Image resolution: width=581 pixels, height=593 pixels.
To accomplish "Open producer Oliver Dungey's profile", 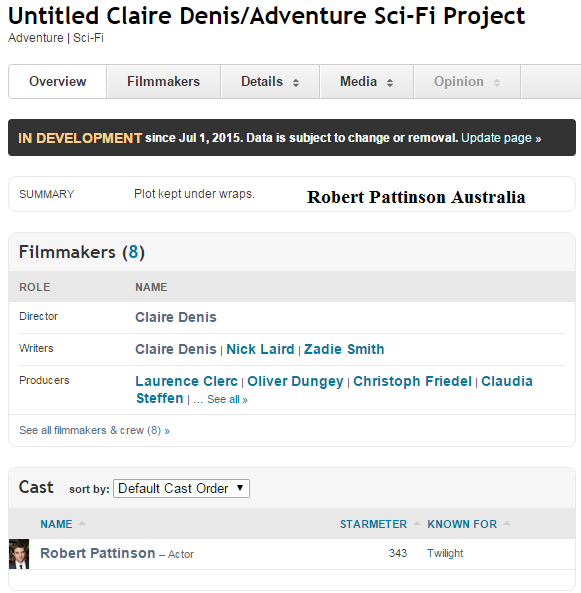I will coord(295,381).
